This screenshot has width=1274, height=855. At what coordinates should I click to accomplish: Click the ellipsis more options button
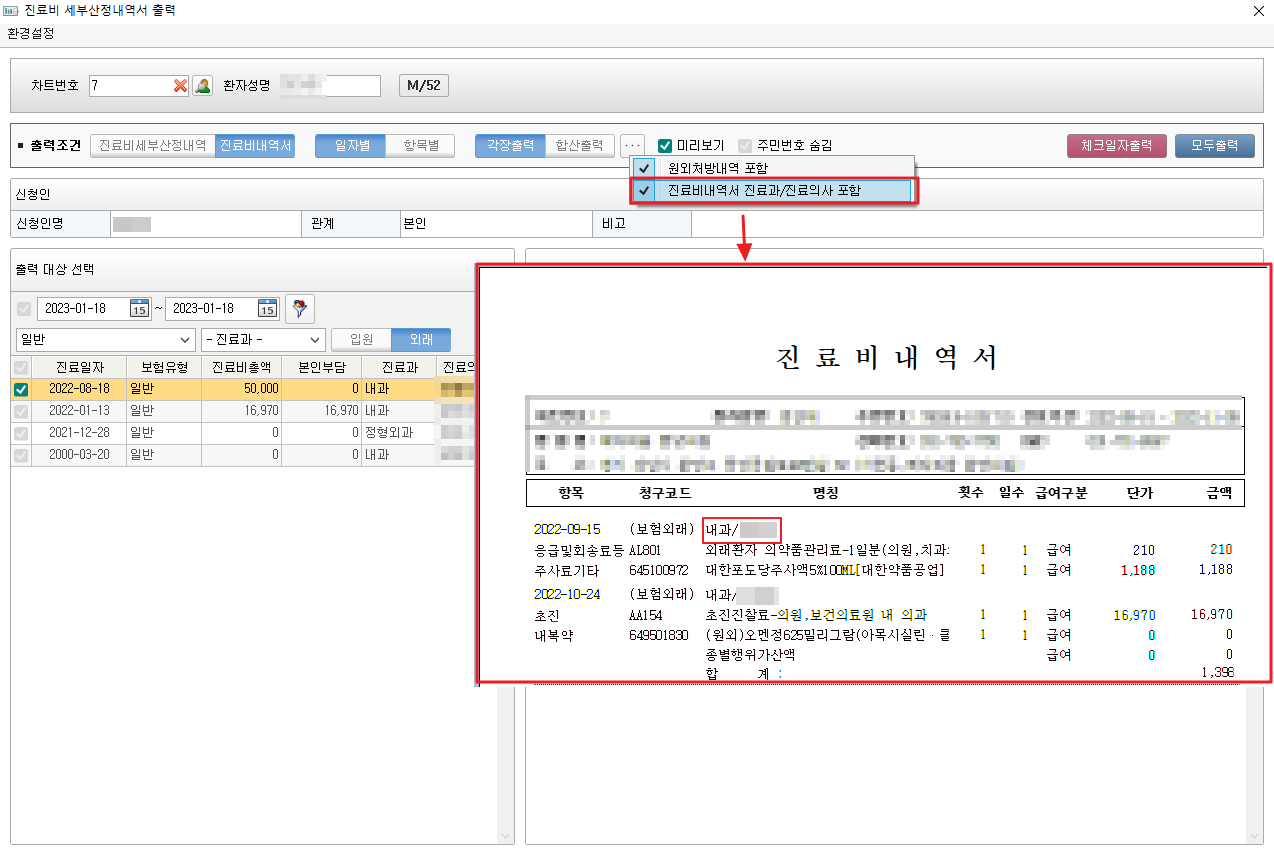pos(632,146)
